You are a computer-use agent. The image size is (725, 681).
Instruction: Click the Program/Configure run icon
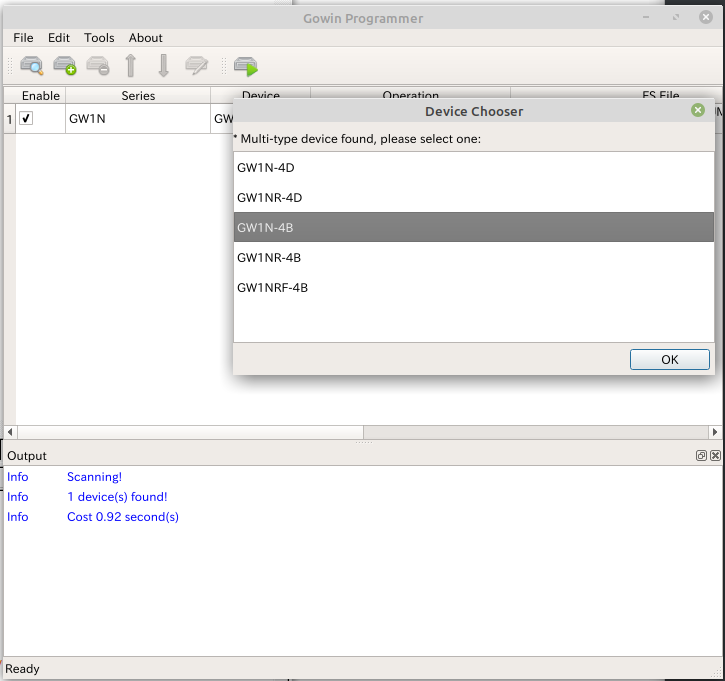click(246, 67)
